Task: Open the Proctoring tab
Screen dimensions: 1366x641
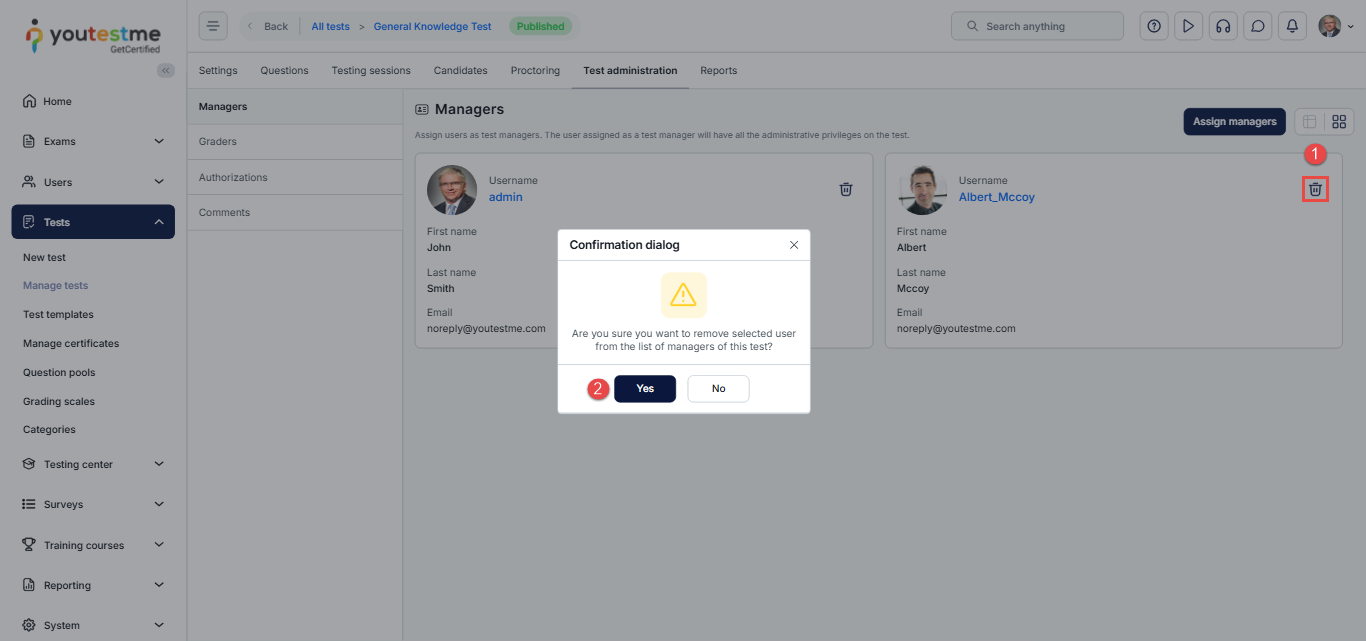Action: click(535, 71)
